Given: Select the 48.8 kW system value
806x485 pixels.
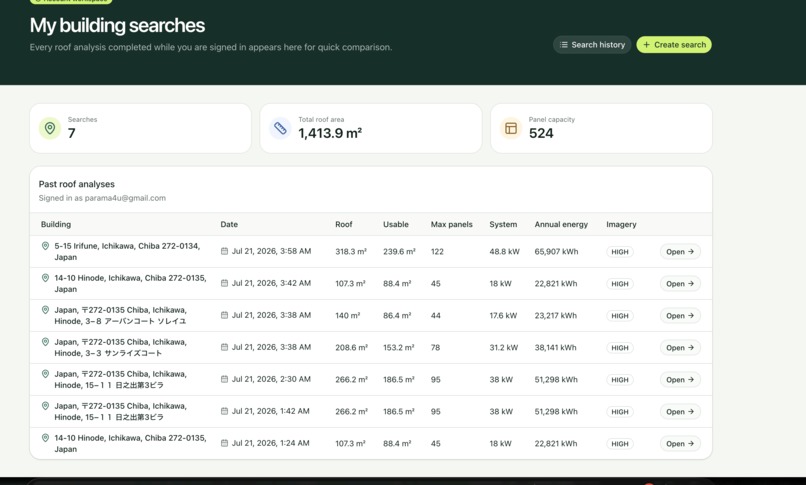Looking at the screenshot, I should pyautogui.click(x=504, y=252).
